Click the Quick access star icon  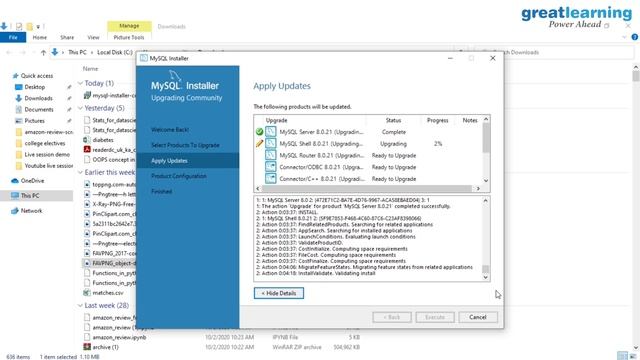(16, 76)
